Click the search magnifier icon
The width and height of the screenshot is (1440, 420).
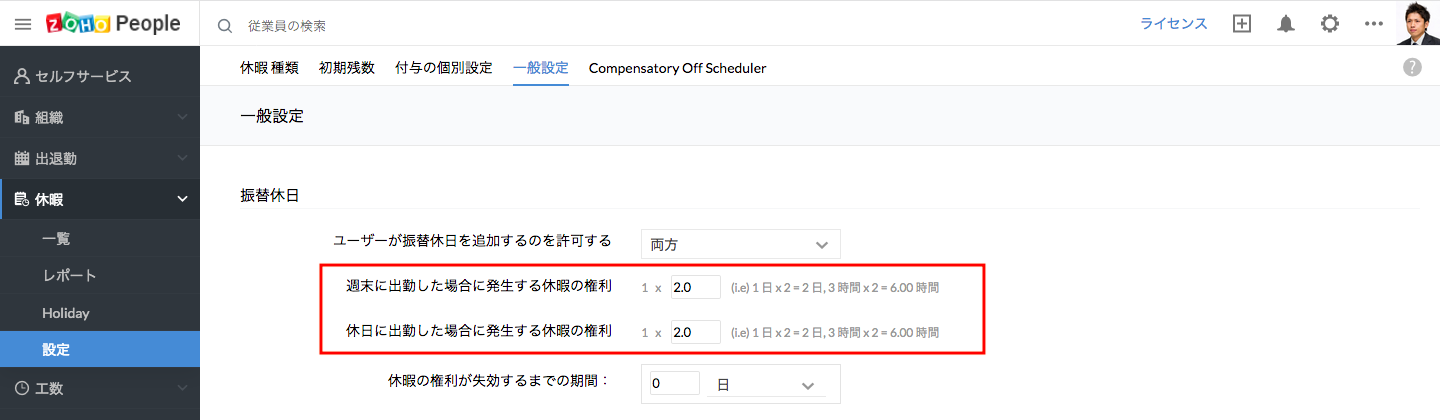[x=225, y=25]
